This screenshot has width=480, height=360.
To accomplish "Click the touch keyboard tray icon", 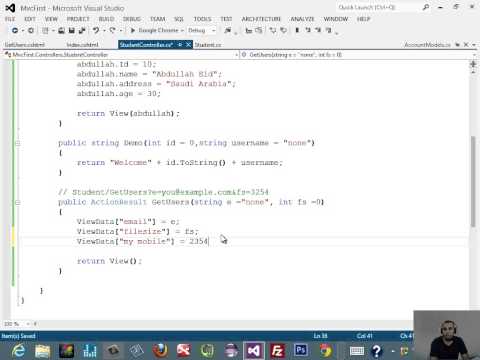I will (x=357, y=351).
